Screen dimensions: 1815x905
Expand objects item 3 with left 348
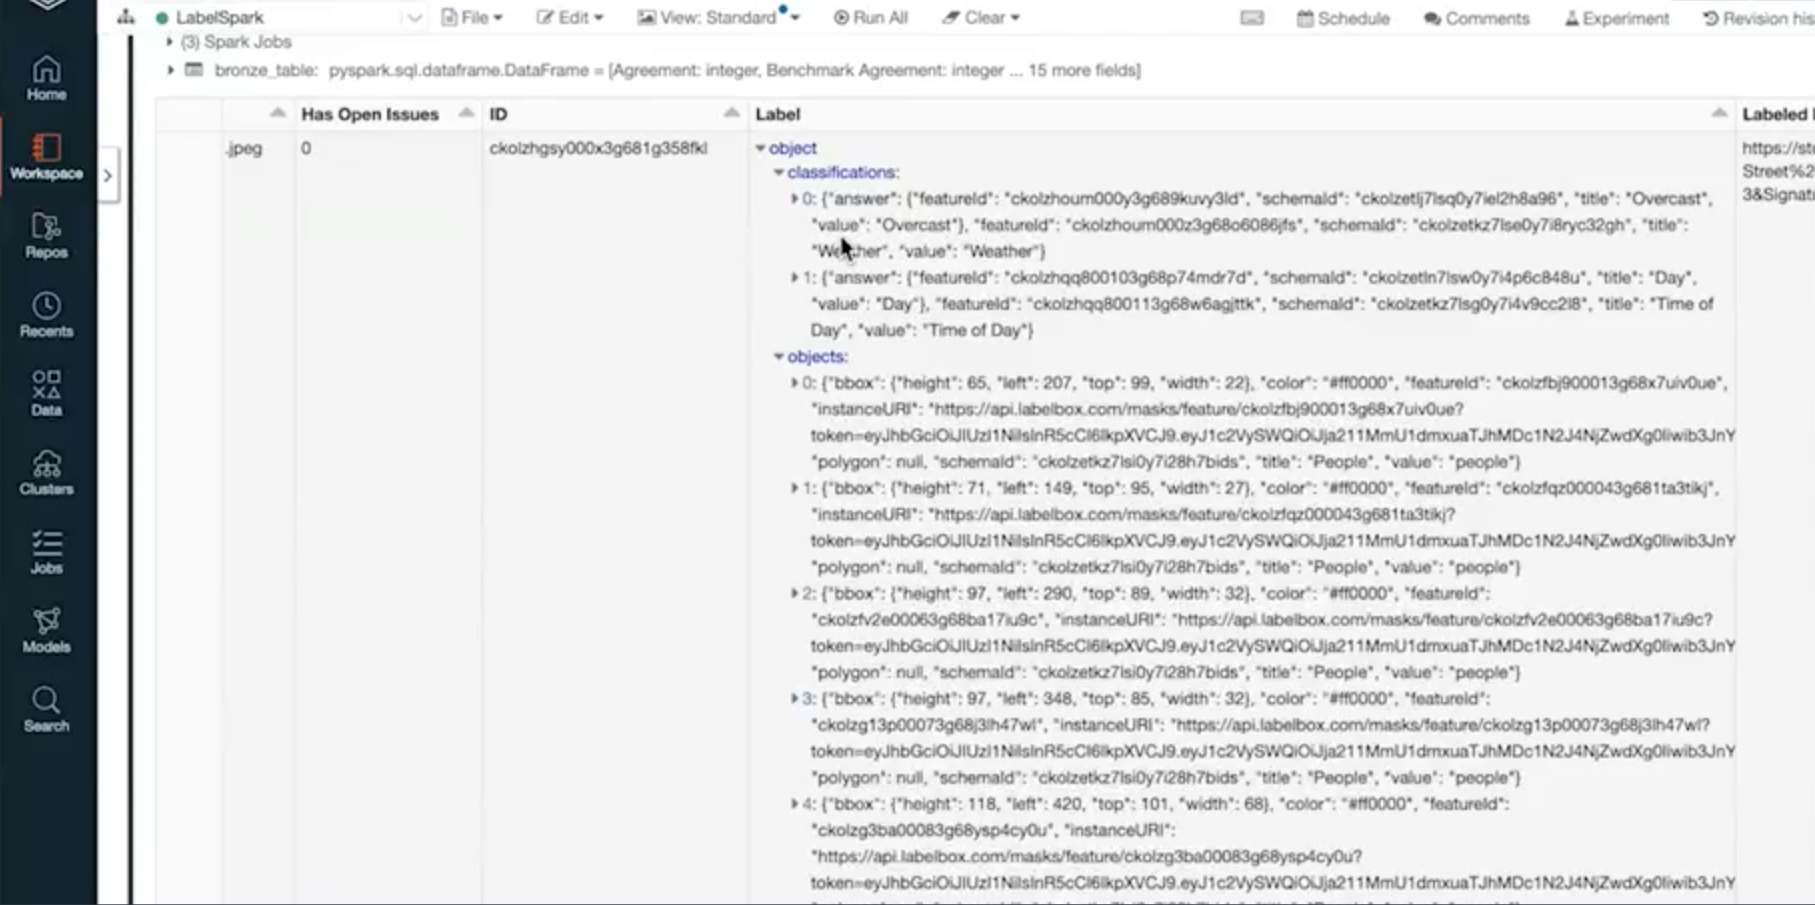coord(795,698)
